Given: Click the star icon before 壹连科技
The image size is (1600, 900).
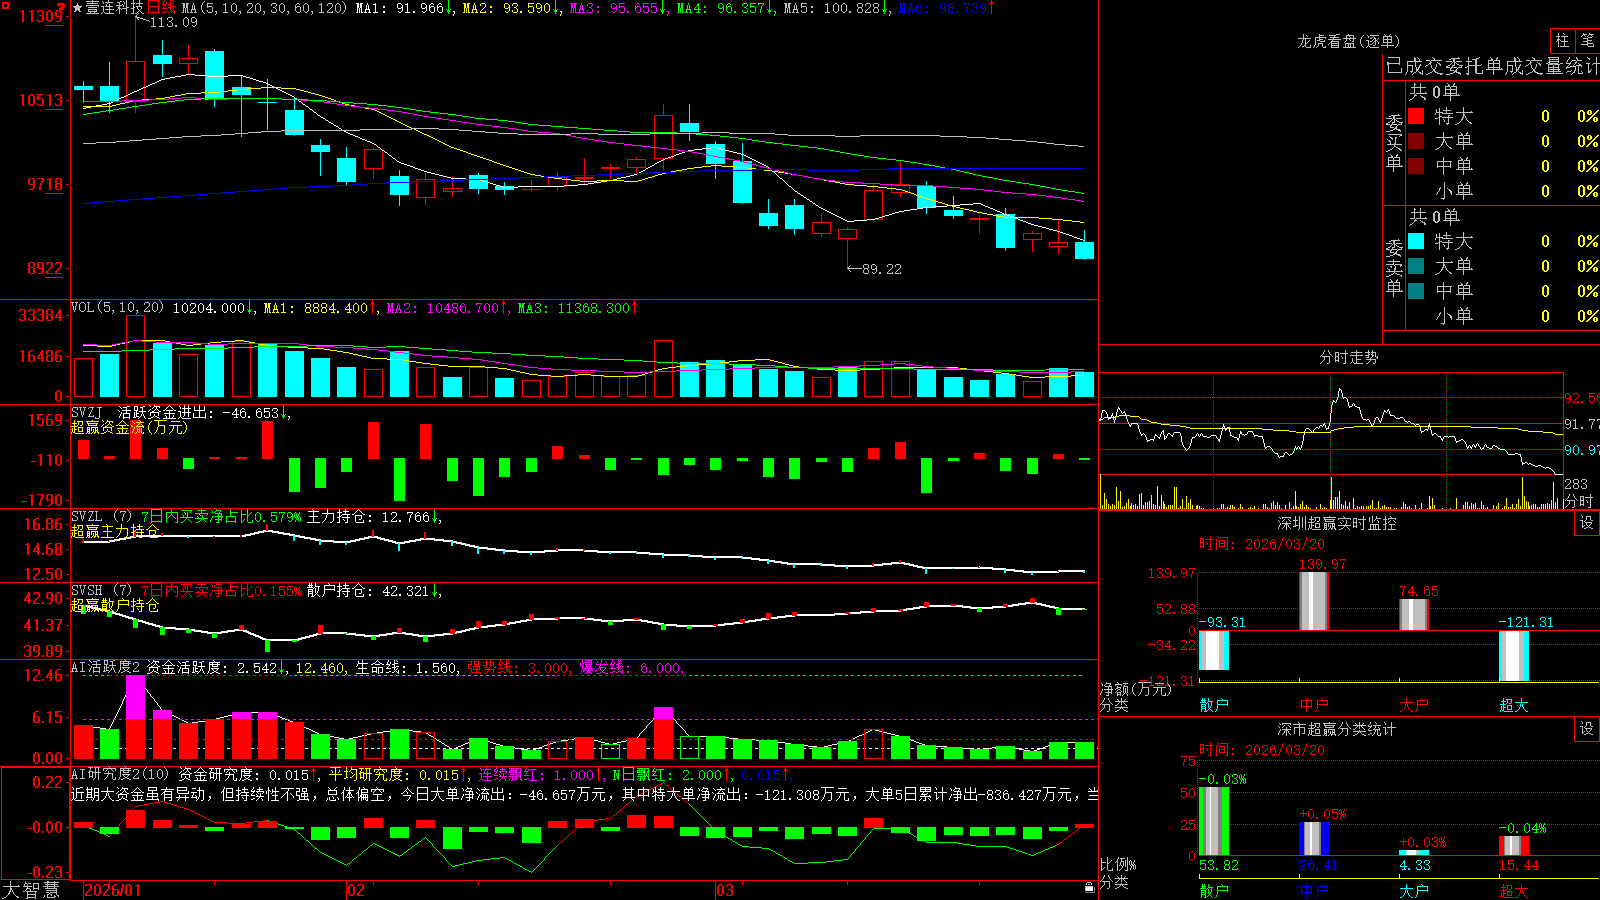Looking at the screenshot, I should tap(78, 8).
